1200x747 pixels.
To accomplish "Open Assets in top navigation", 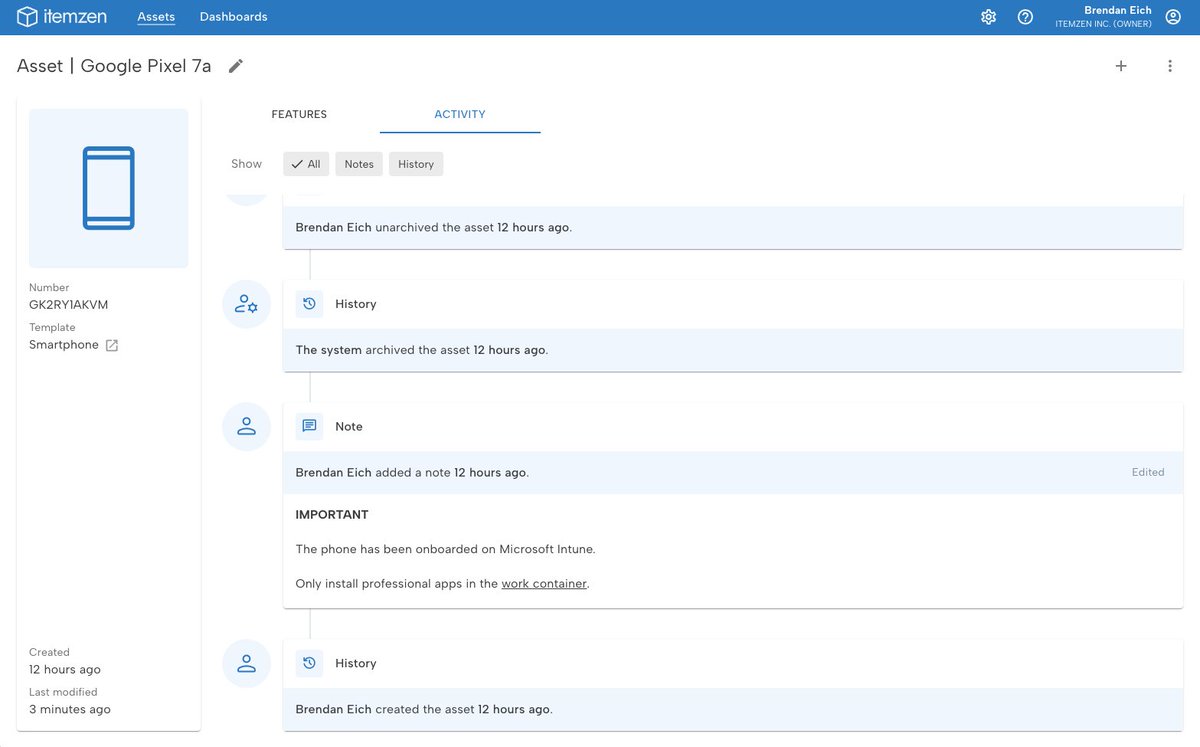I will [x=156, y=17].
